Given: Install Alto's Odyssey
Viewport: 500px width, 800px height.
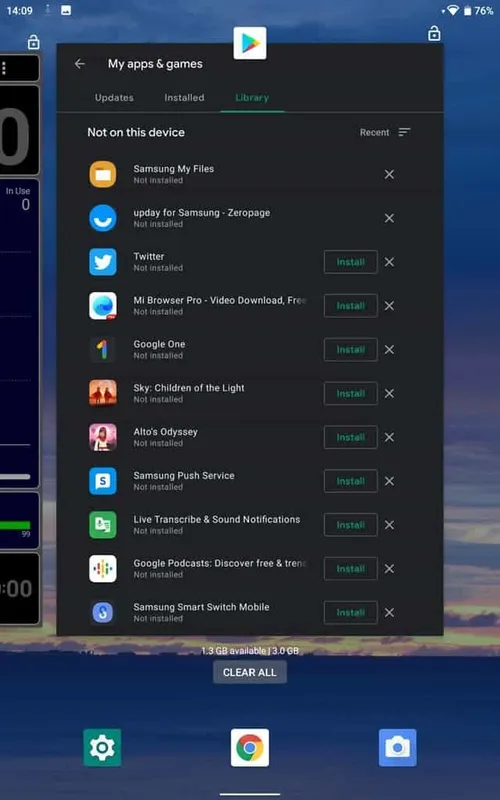Looking at the screenshot, I should click(351, 437).
